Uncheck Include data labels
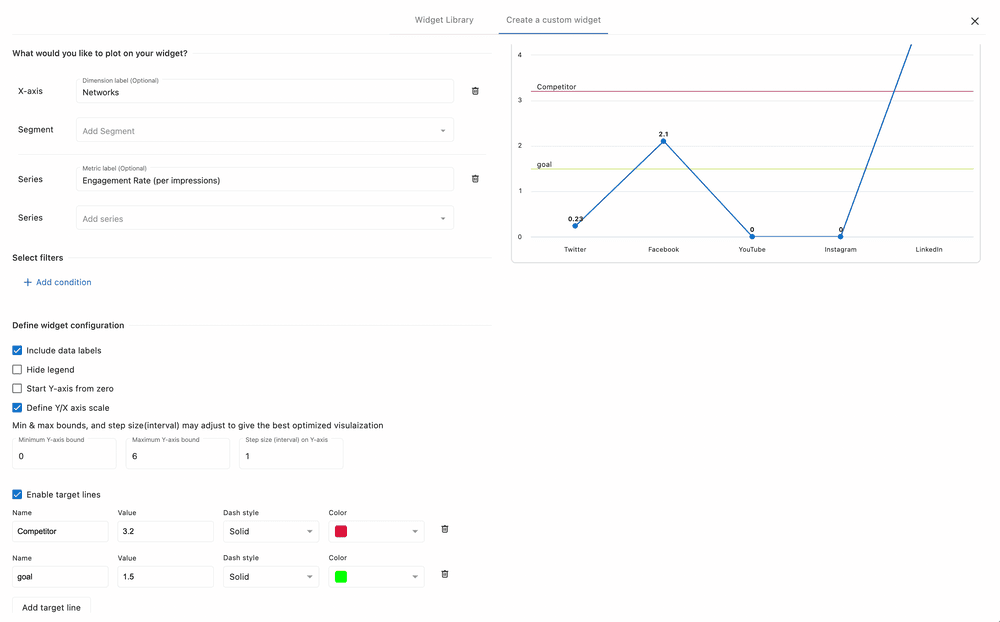 coord(17,351)
